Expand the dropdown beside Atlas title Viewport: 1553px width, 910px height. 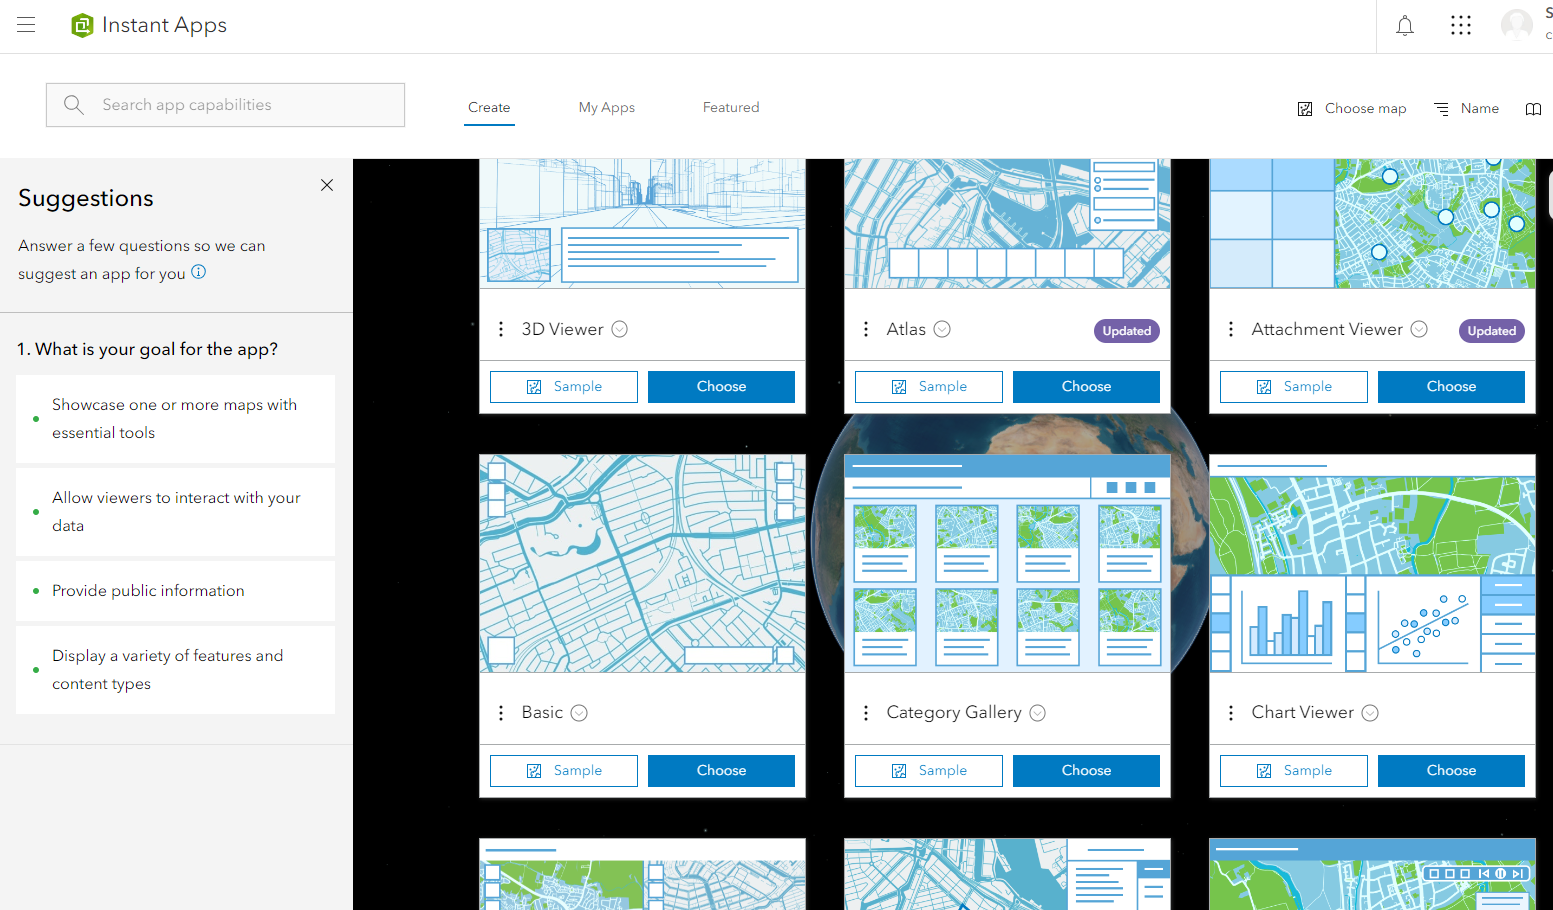click(x=941, y=328)
